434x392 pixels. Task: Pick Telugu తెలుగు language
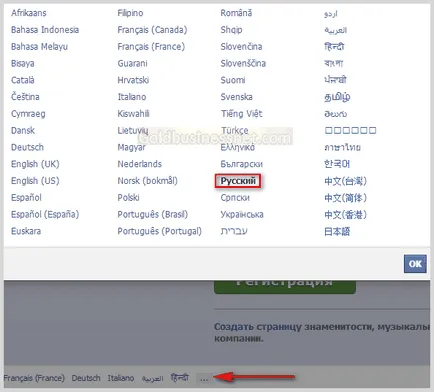[x=335, y=114]
